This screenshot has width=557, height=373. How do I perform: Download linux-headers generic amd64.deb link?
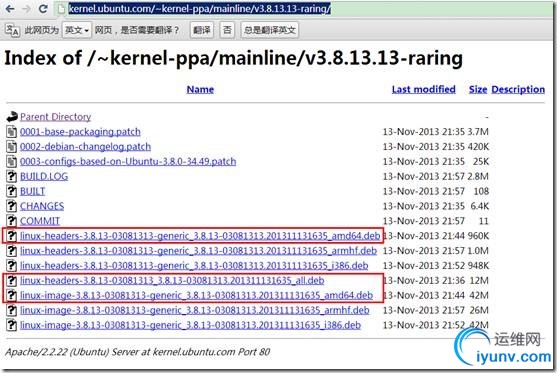[200, 236]
